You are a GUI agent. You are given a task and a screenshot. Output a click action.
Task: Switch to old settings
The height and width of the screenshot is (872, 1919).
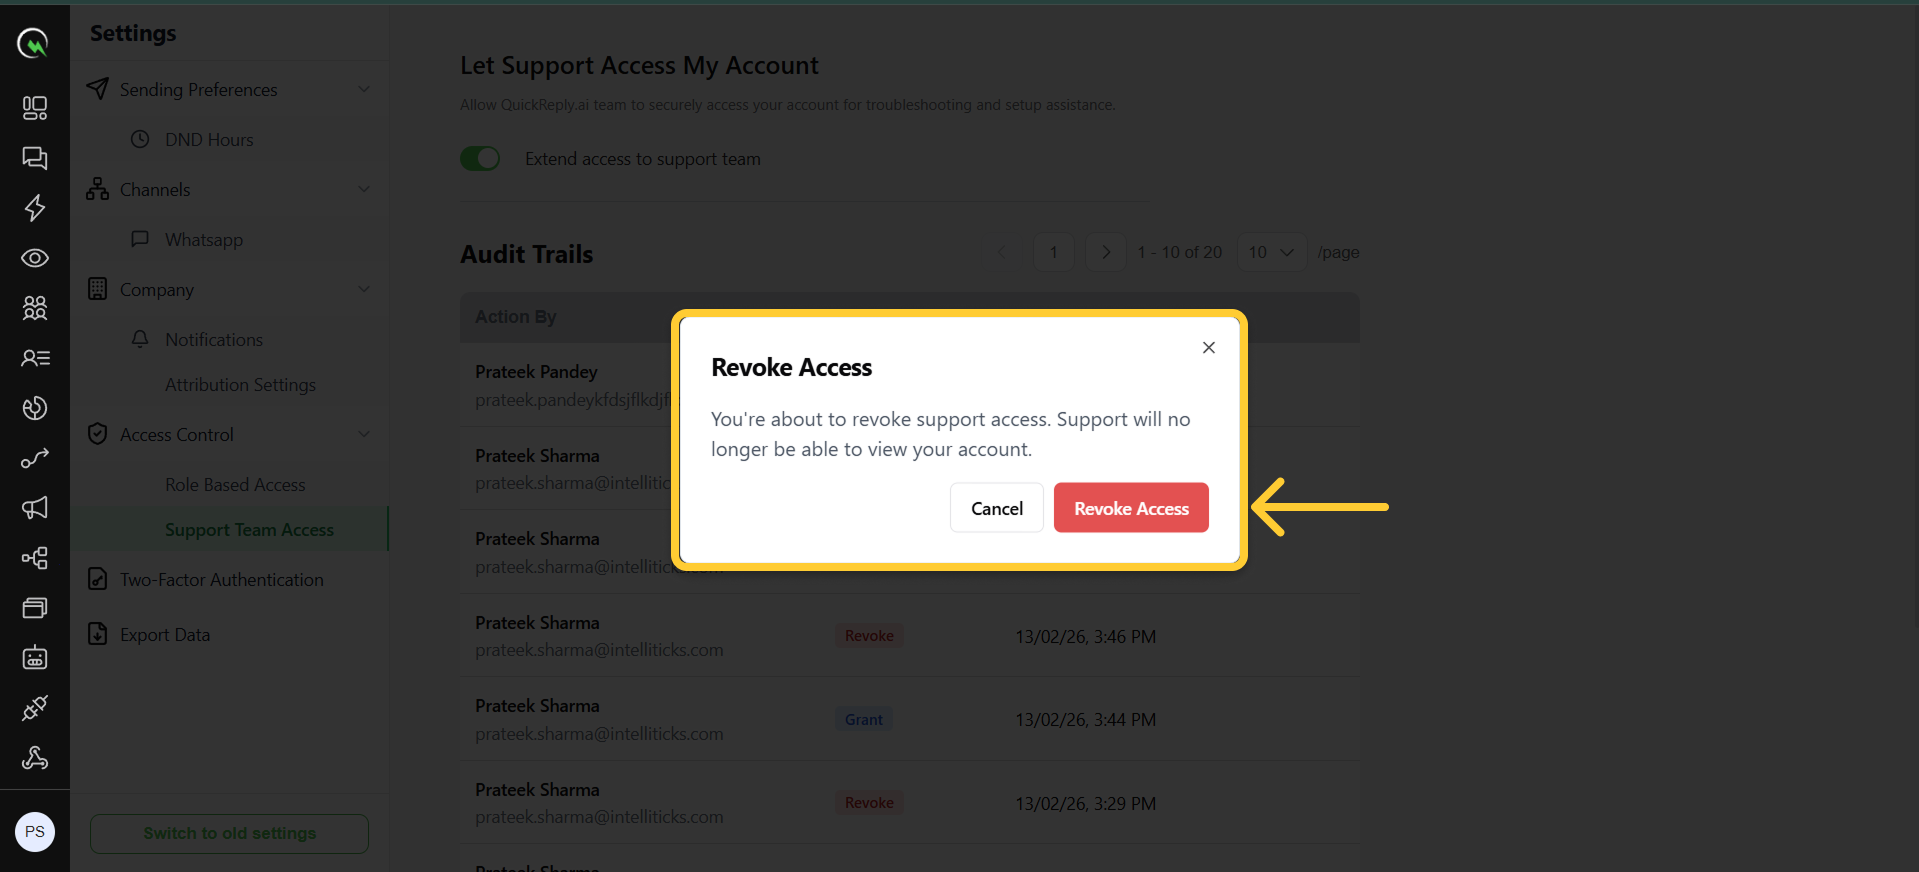(229, 833)
